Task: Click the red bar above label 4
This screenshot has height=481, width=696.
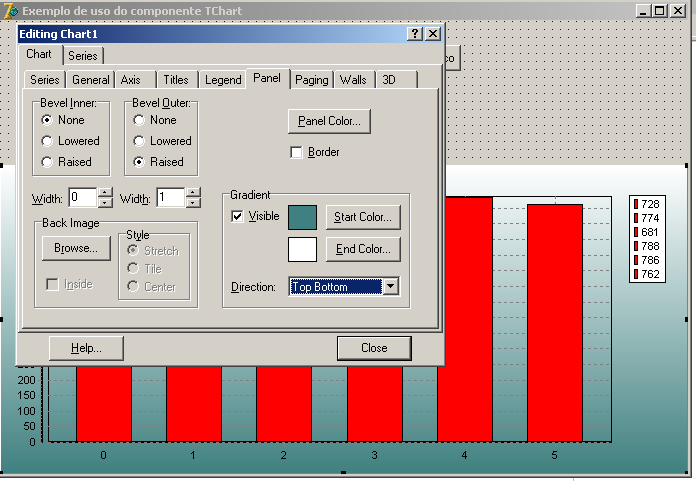Action: [x=465, y=319]
